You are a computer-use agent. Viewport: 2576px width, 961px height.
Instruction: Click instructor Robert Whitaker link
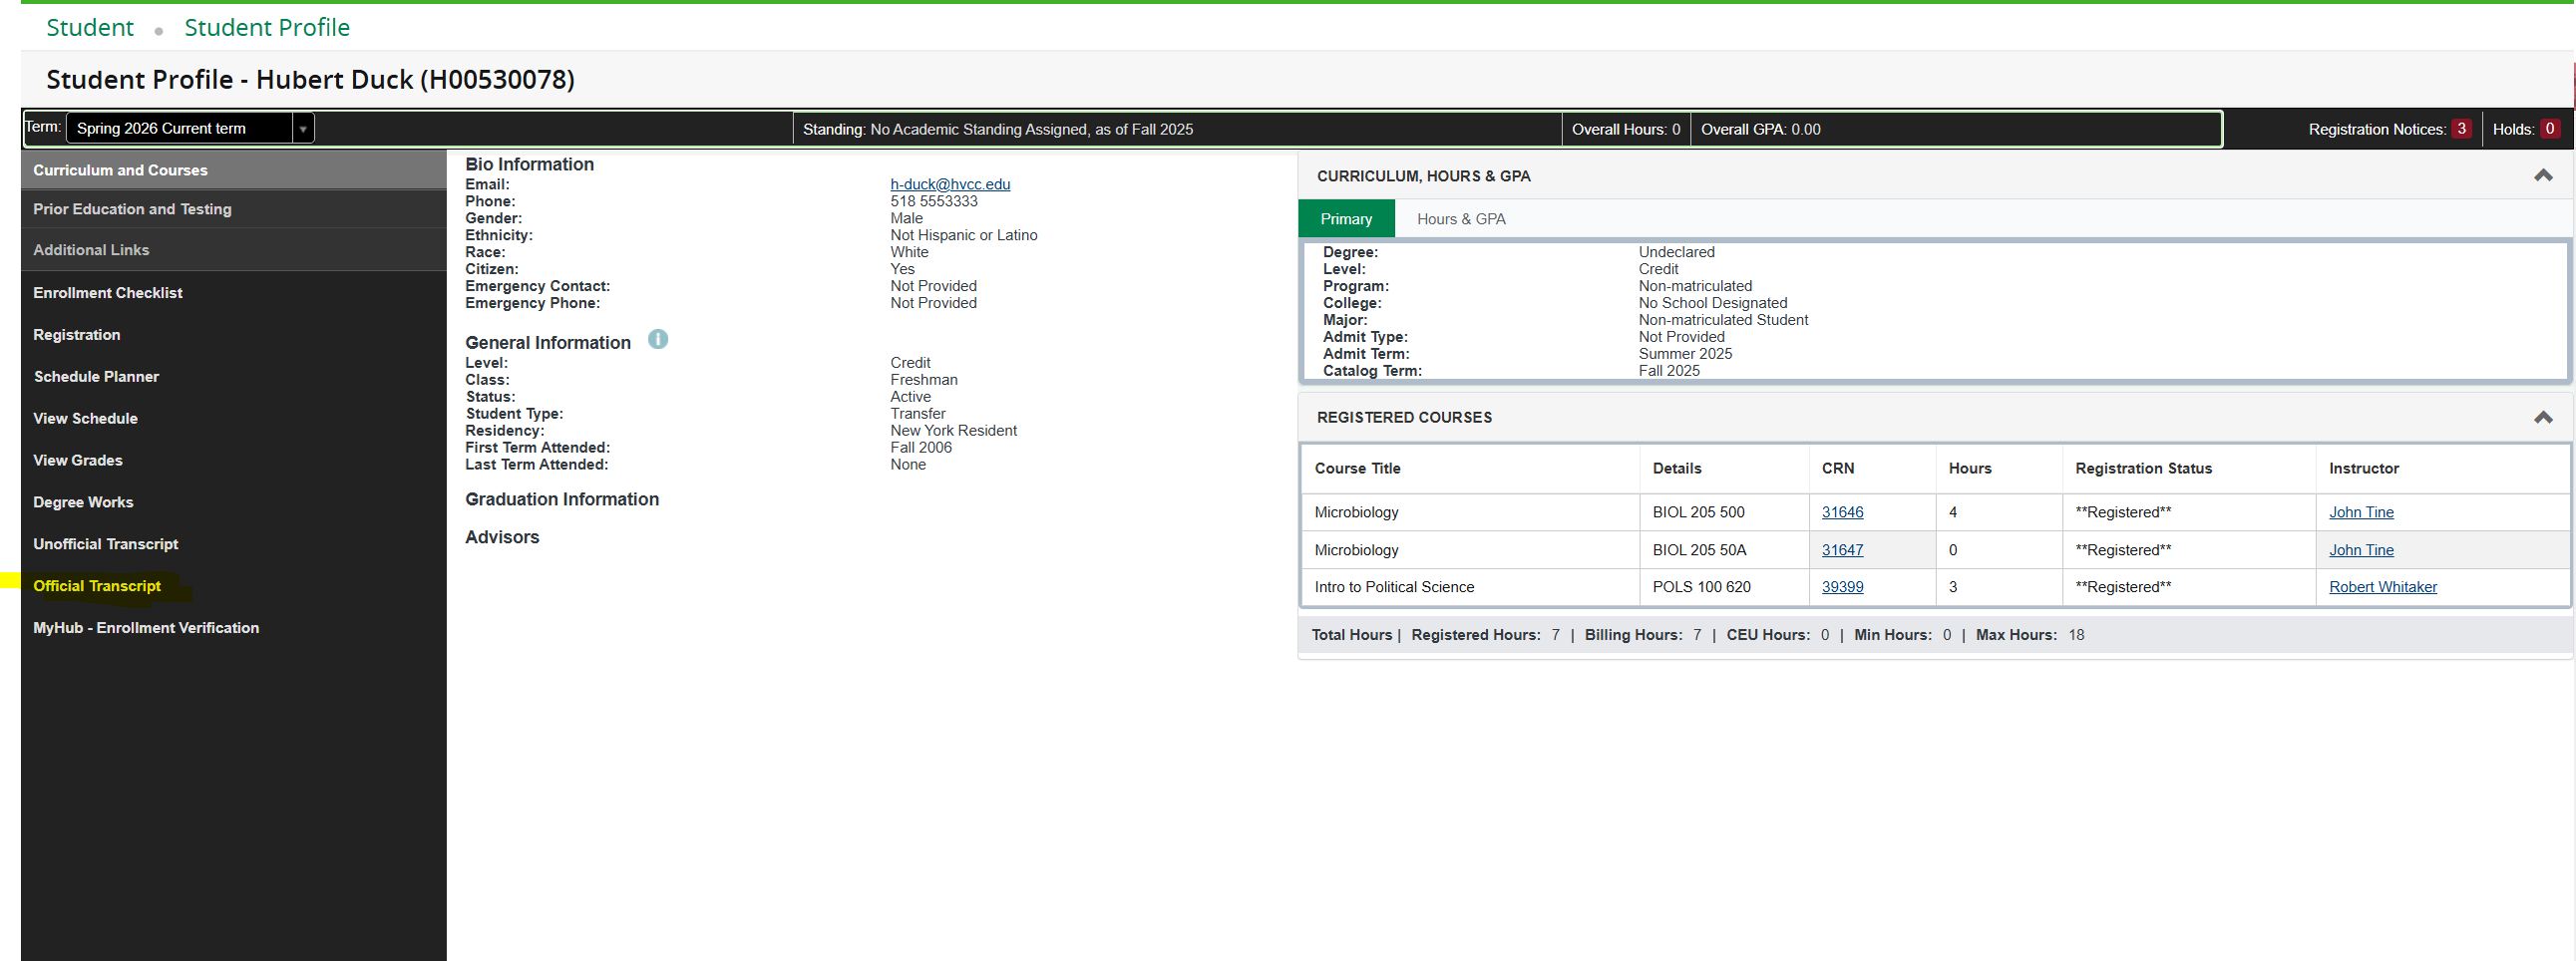click(x=2382, y=587)
